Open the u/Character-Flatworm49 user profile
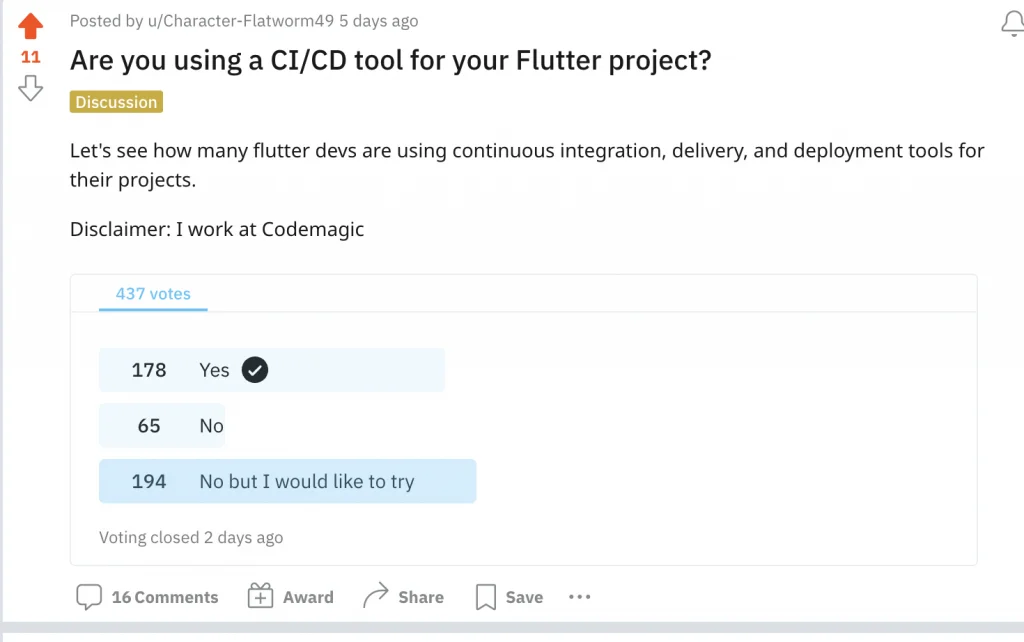Viewport: 1024px width, 642px height. tap(234, 21)
